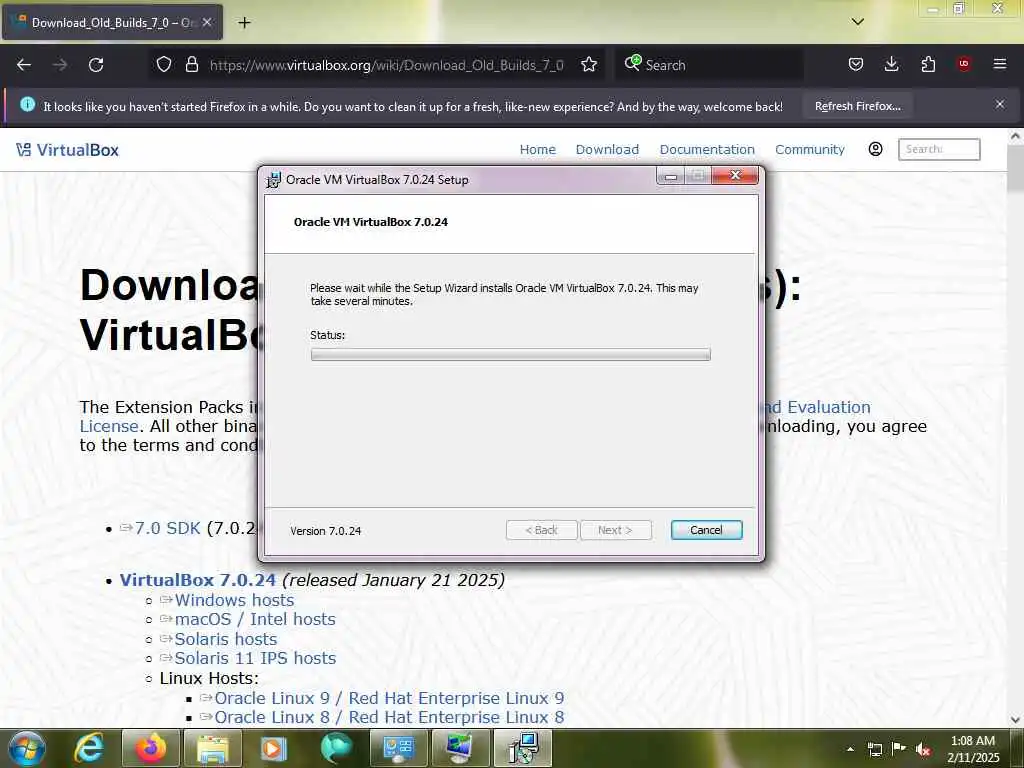This screenshot has height=768, width=1024.
Task: Open the Download menu on VirtualBox site
Action: pos(607,150)
